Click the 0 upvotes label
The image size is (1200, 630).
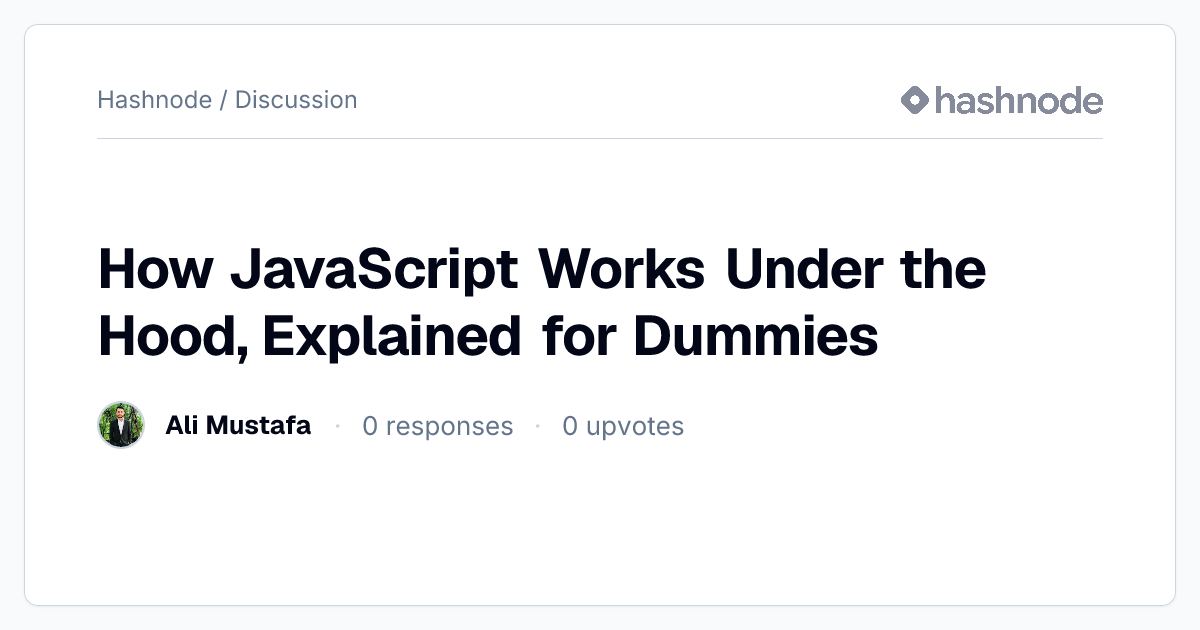pyautogui.click(x=623, y=427)
